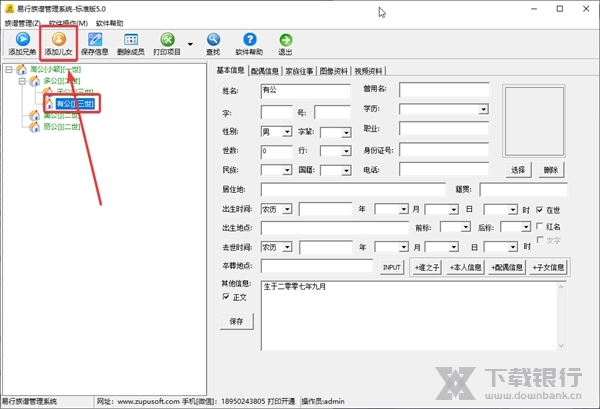Switch to the 家族往事 tab
Screen dimensions: 600x409
click(299, 71)
